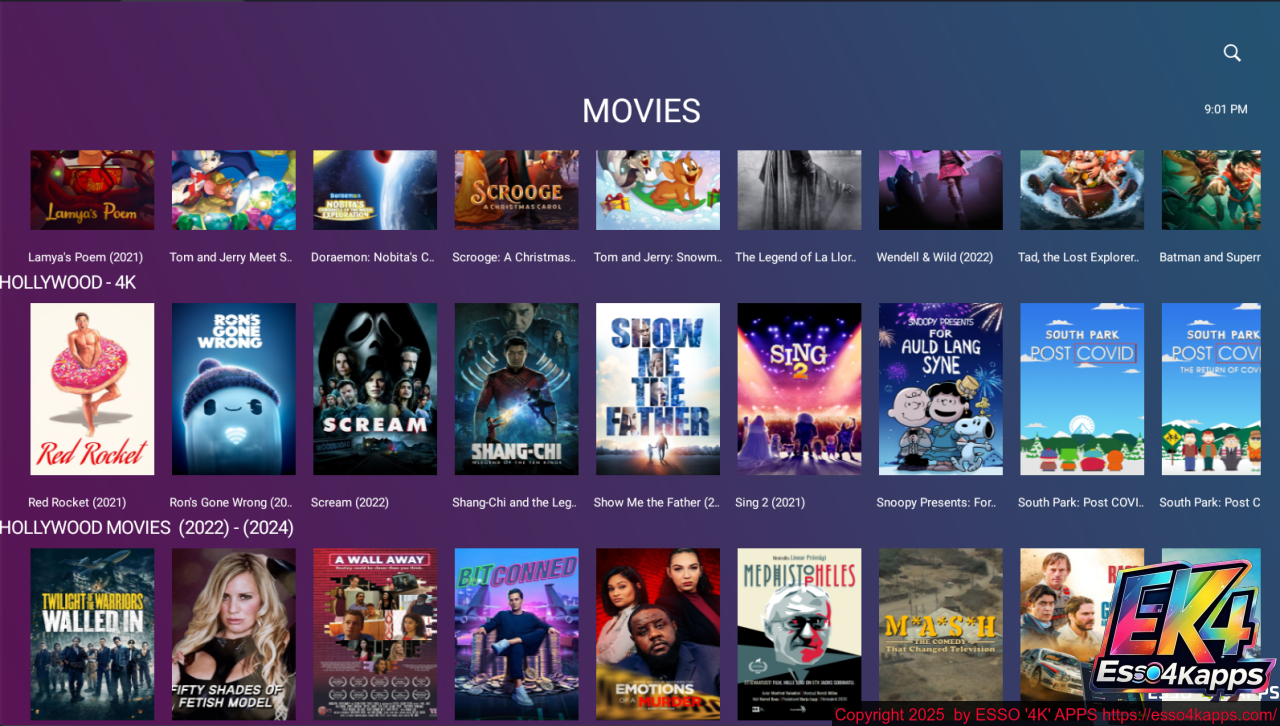Pick the Sing 2 poster
1280x726 pixels.
pyautogui.click(x=799, y=389)
